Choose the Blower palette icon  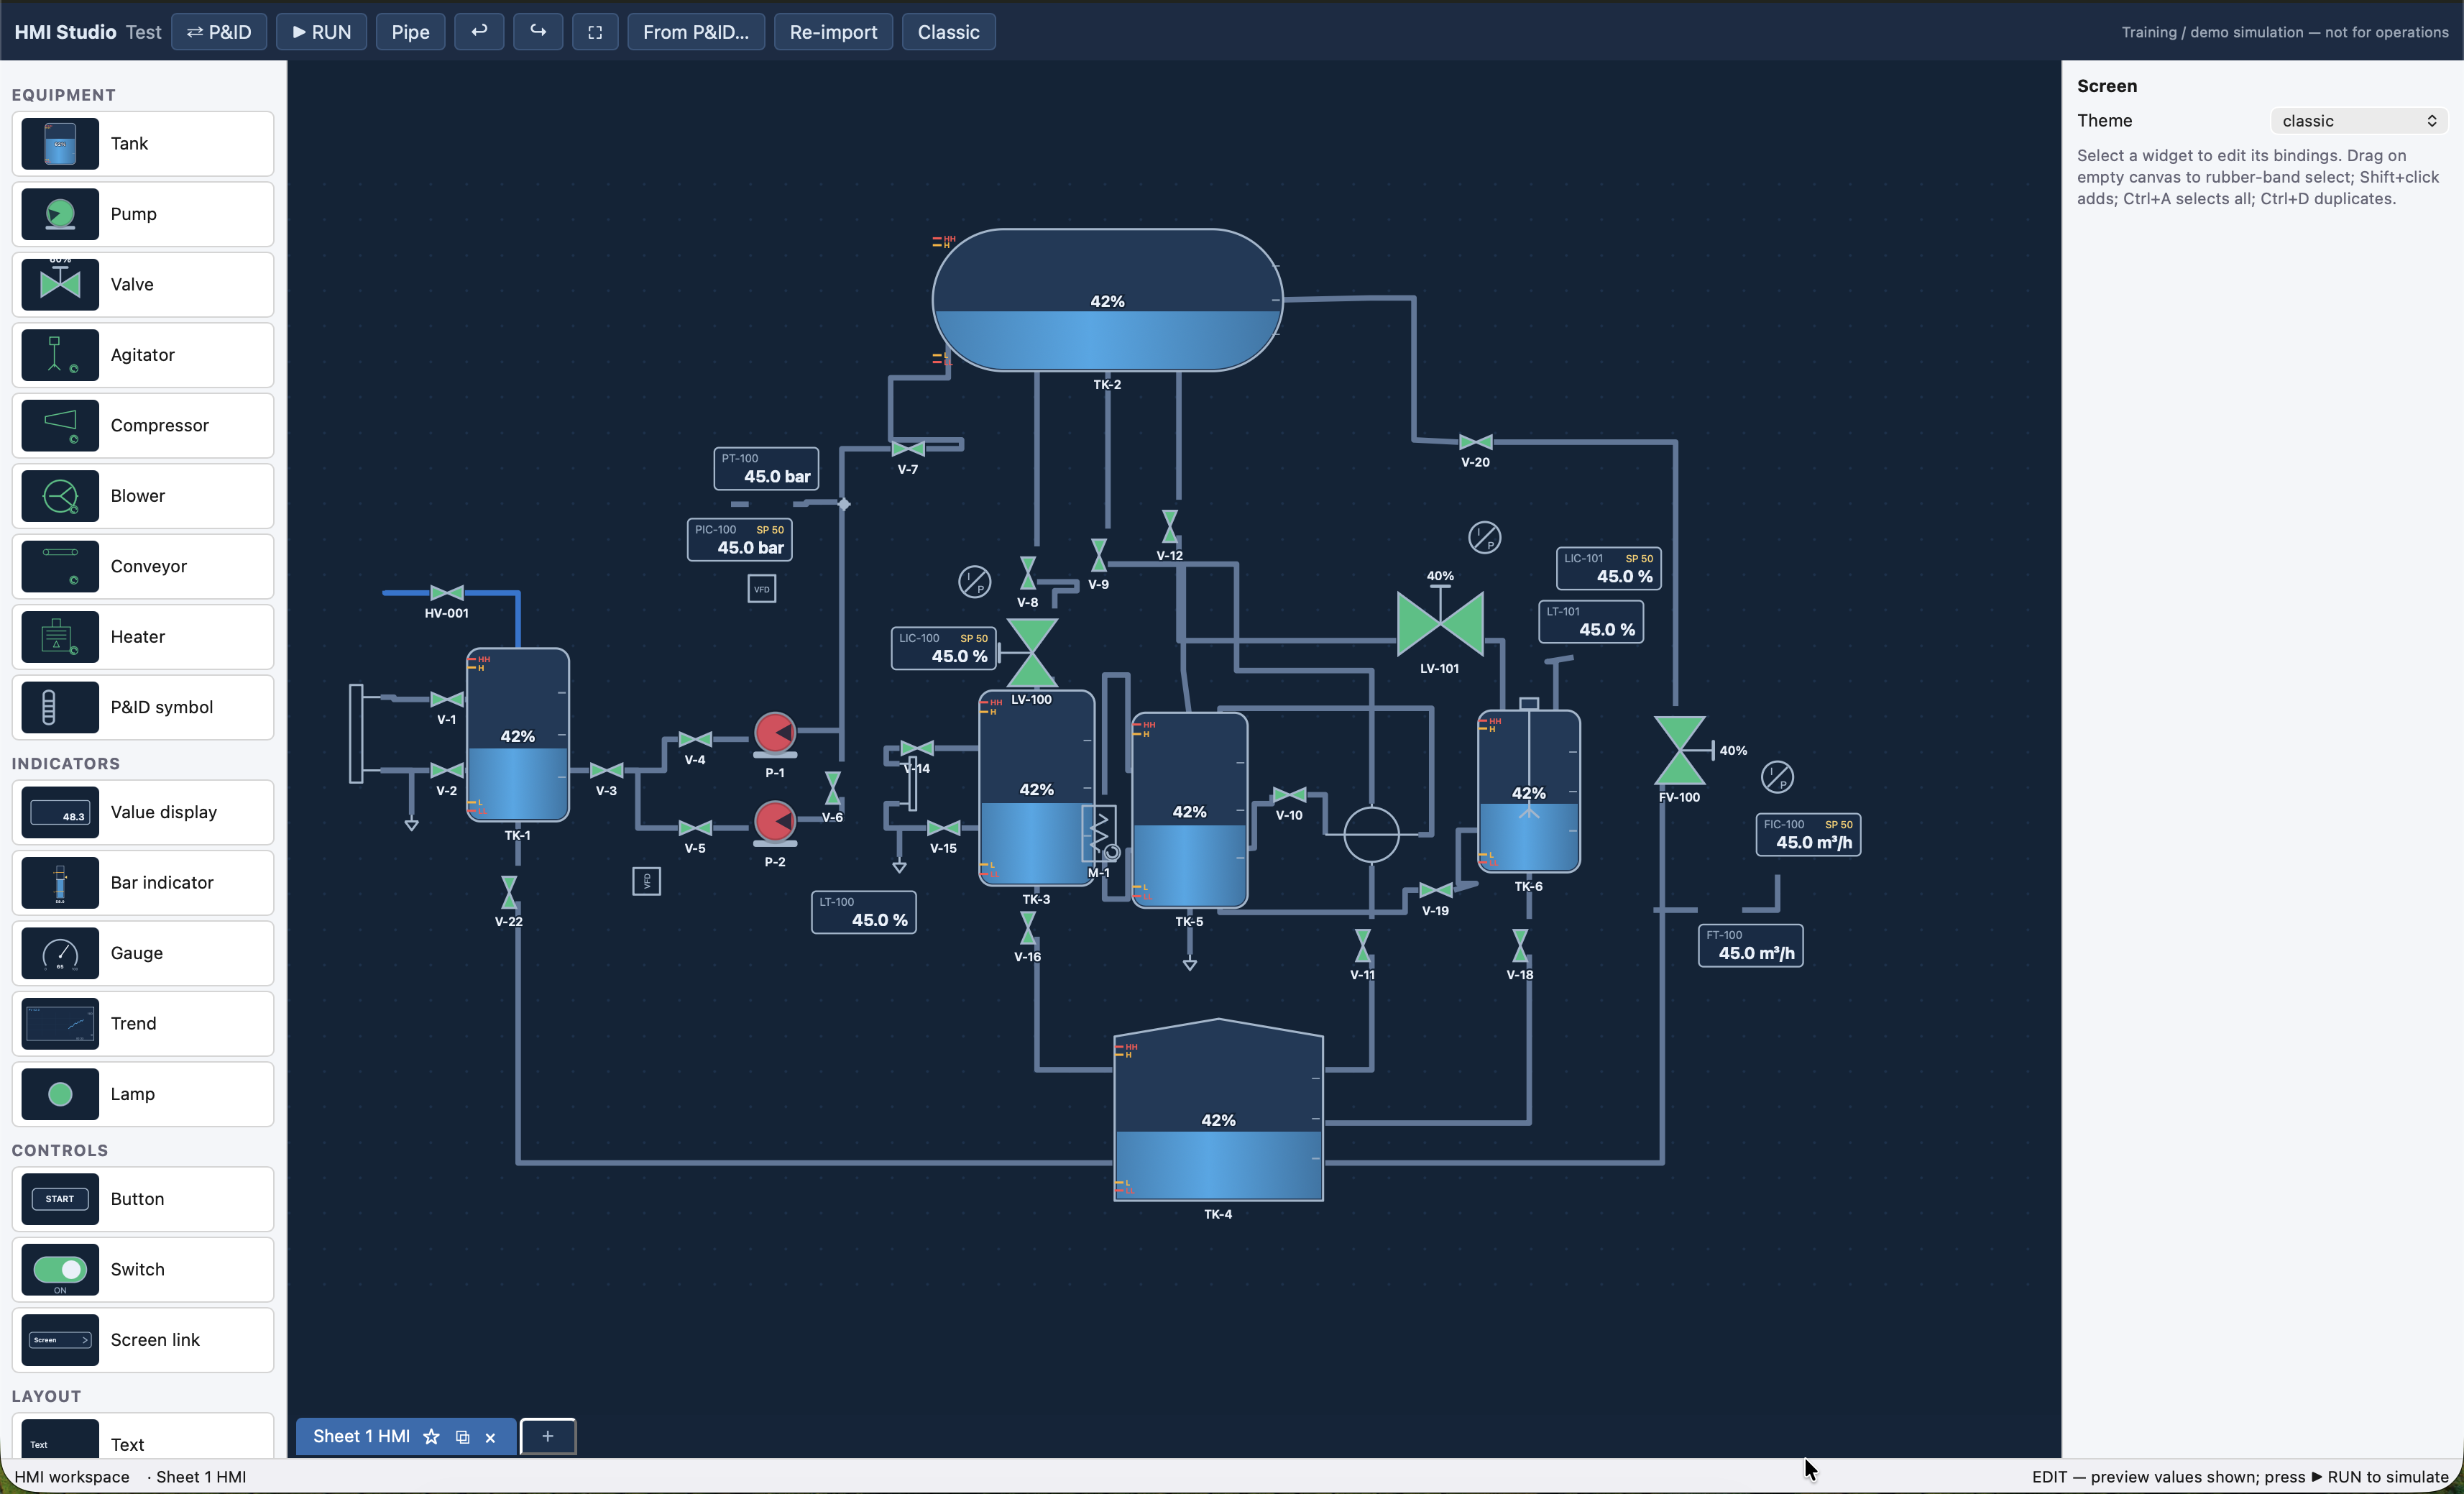coord(60,496)
